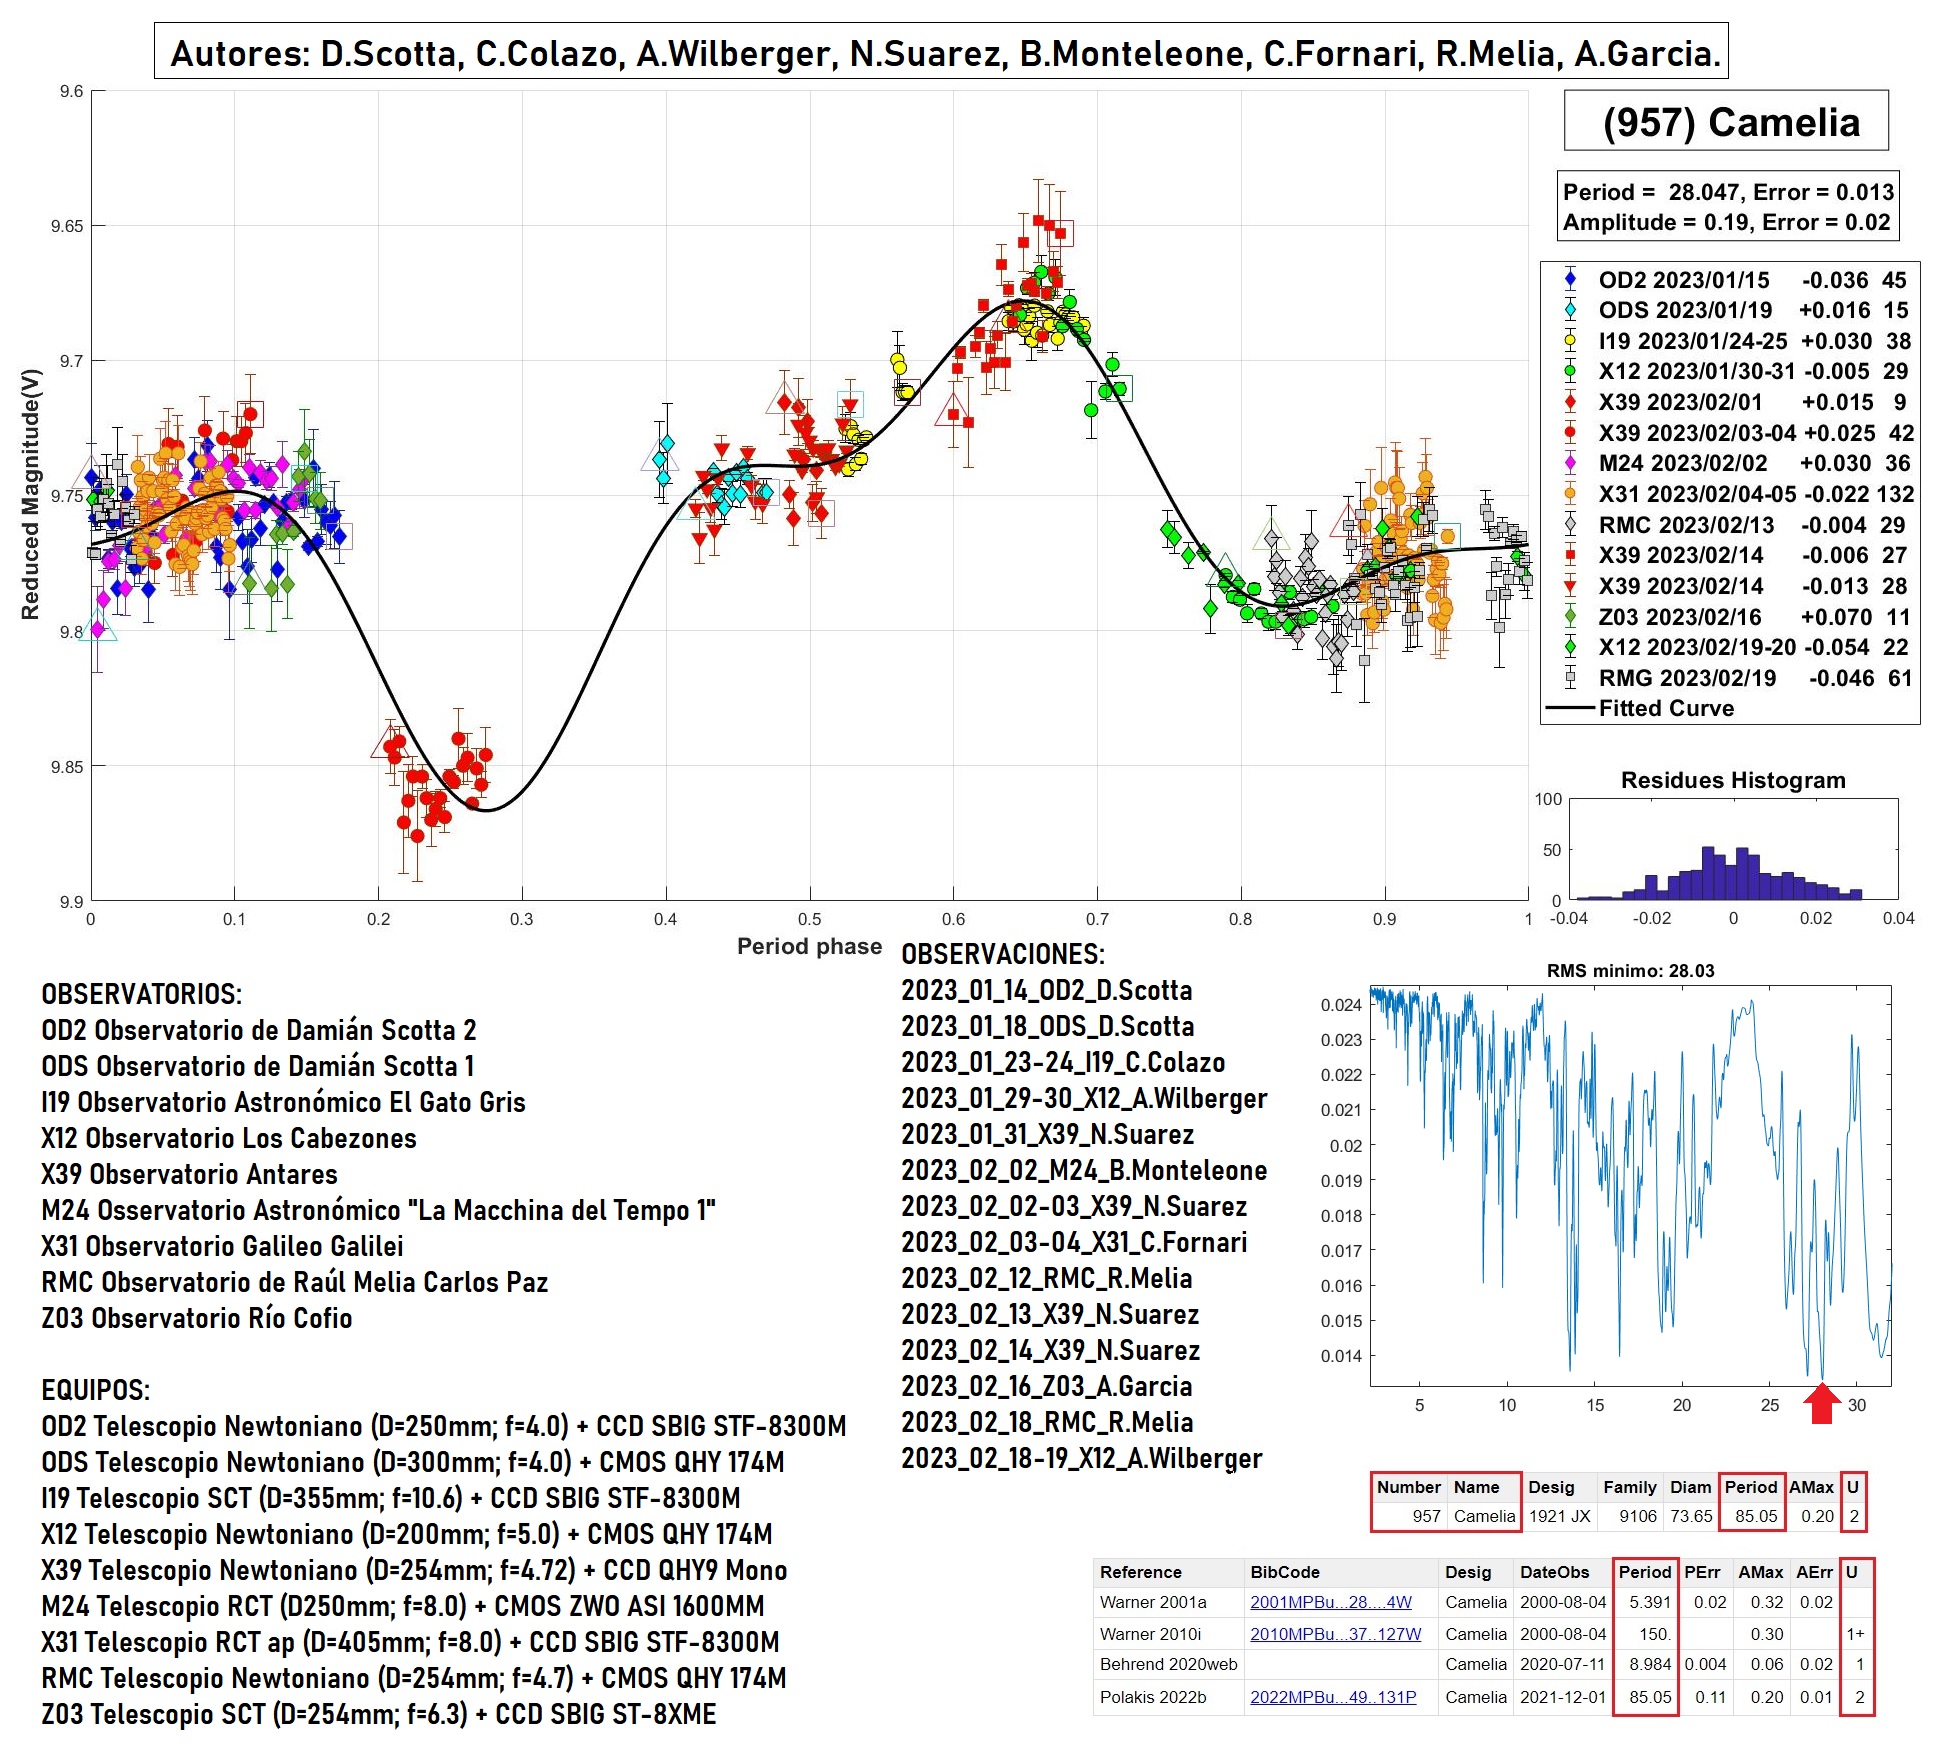
Task: Click the magenta diamond marker for M24 2023/02/02
Action: [1570, 463]
